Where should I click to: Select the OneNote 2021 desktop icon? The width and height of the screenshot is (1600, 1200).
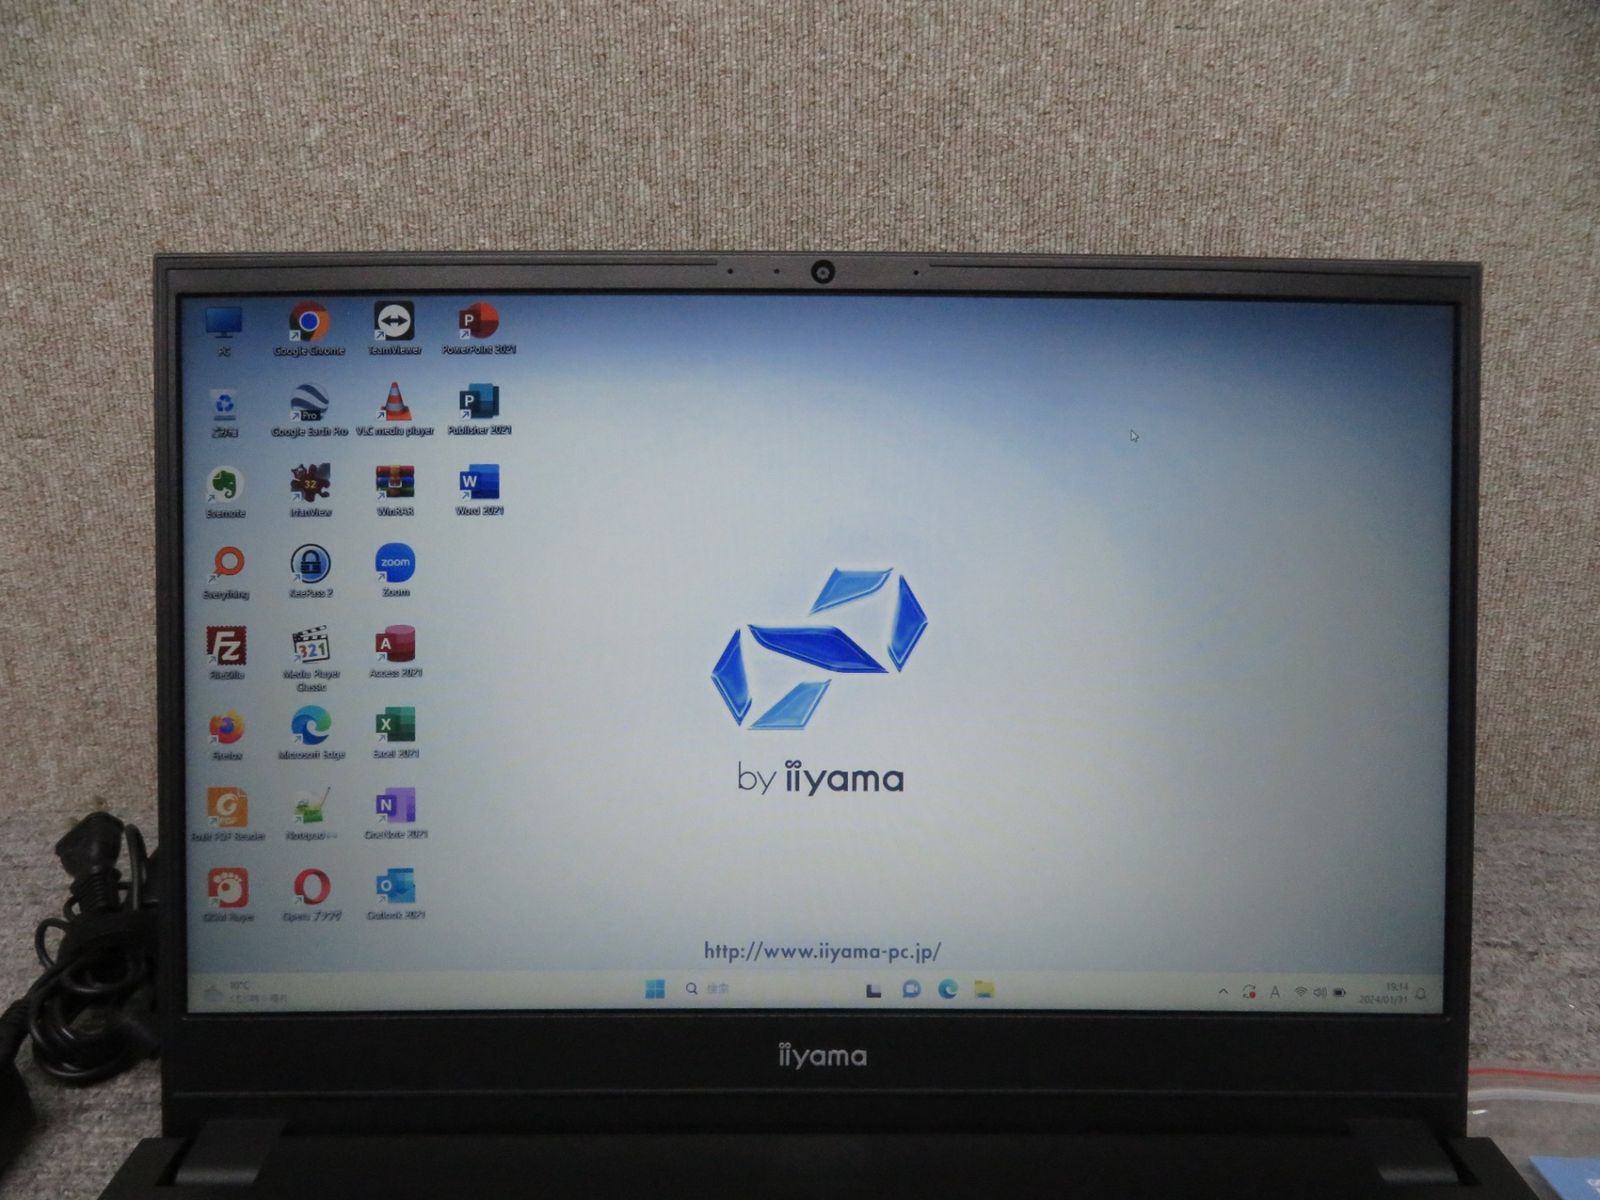pos(396,813)
